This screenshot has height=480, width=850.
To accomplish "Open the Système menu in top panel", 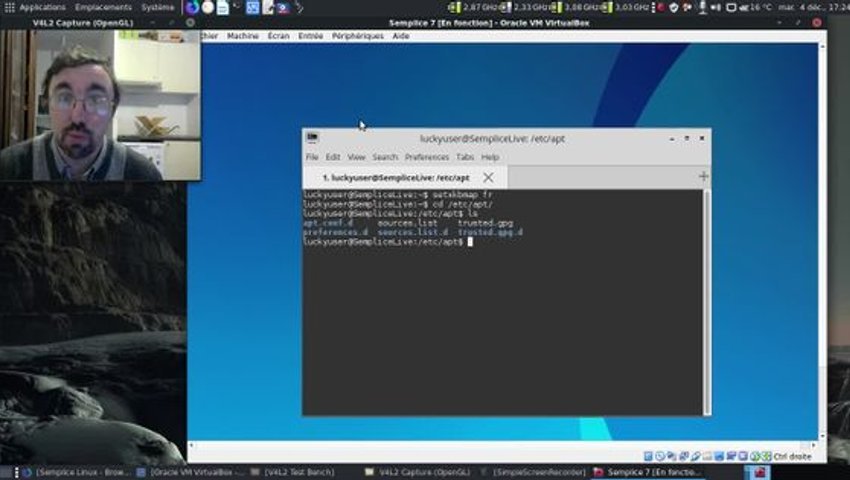I will (158, 7).
